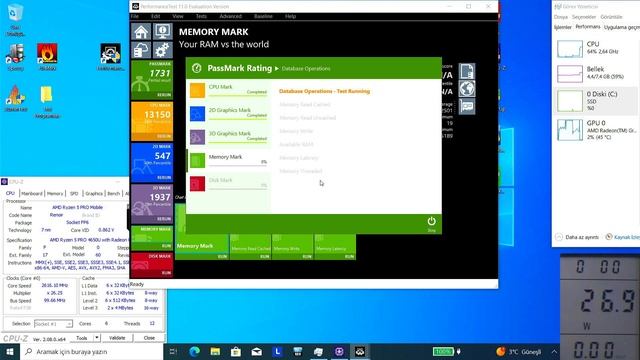Run the Memory Latency test tile
The width and height of the screenshot is (640, 360).
click(x=335, y=247)
